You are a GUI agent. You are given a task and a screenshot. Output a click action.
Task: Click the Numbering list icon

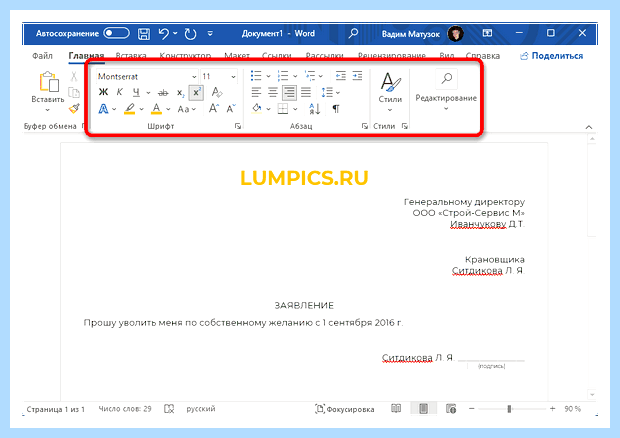coord(283,76)
